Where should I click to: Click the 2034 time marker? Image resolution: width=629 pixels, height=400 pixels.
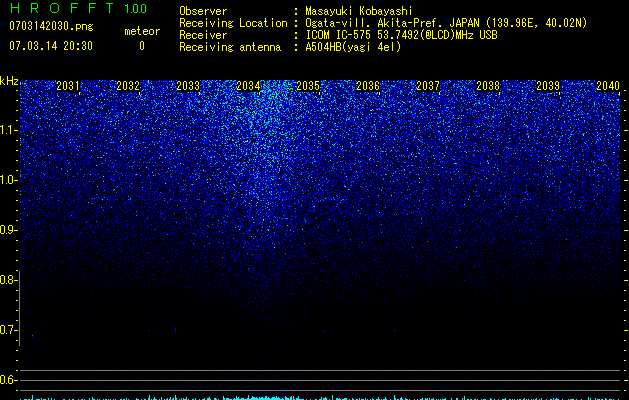click(x=248, y=86)
